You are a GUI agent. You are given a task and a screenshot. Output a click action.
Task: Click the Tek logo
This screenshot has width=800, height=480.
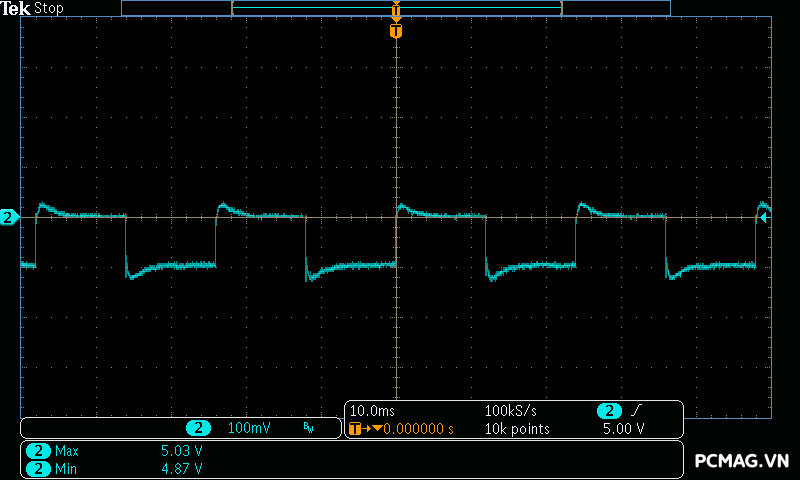tap(17, 8)
